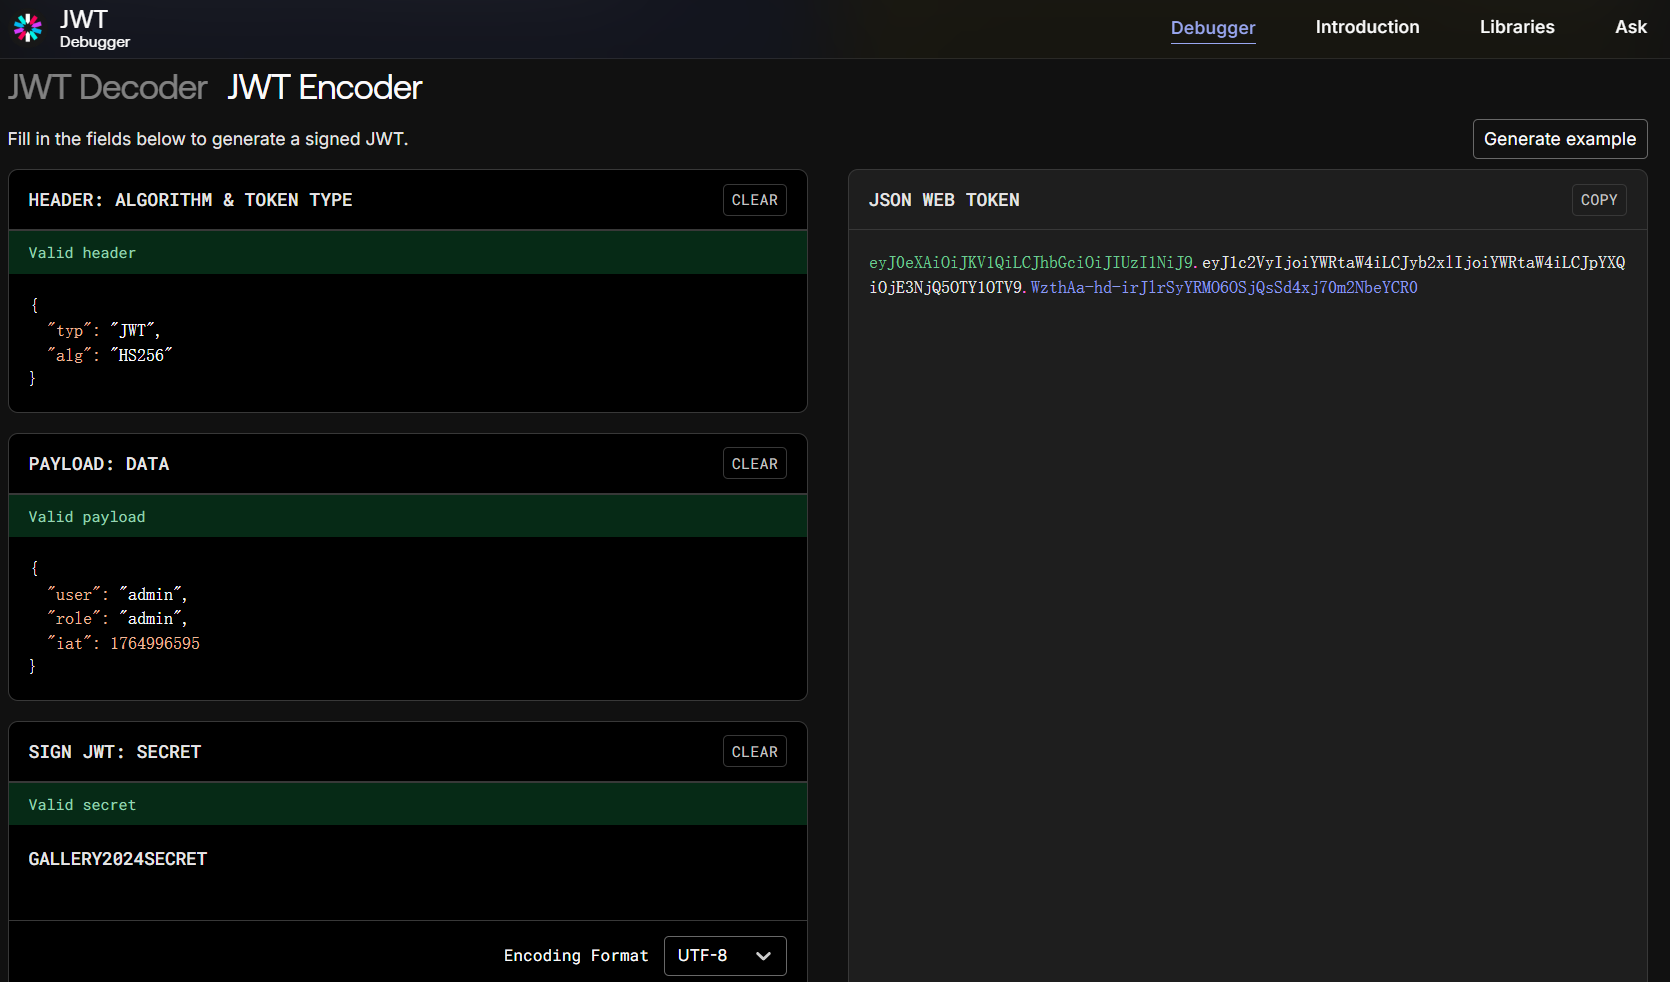Go to the Introduction page
This screenshot has height=982, width=1670.
1366,28
